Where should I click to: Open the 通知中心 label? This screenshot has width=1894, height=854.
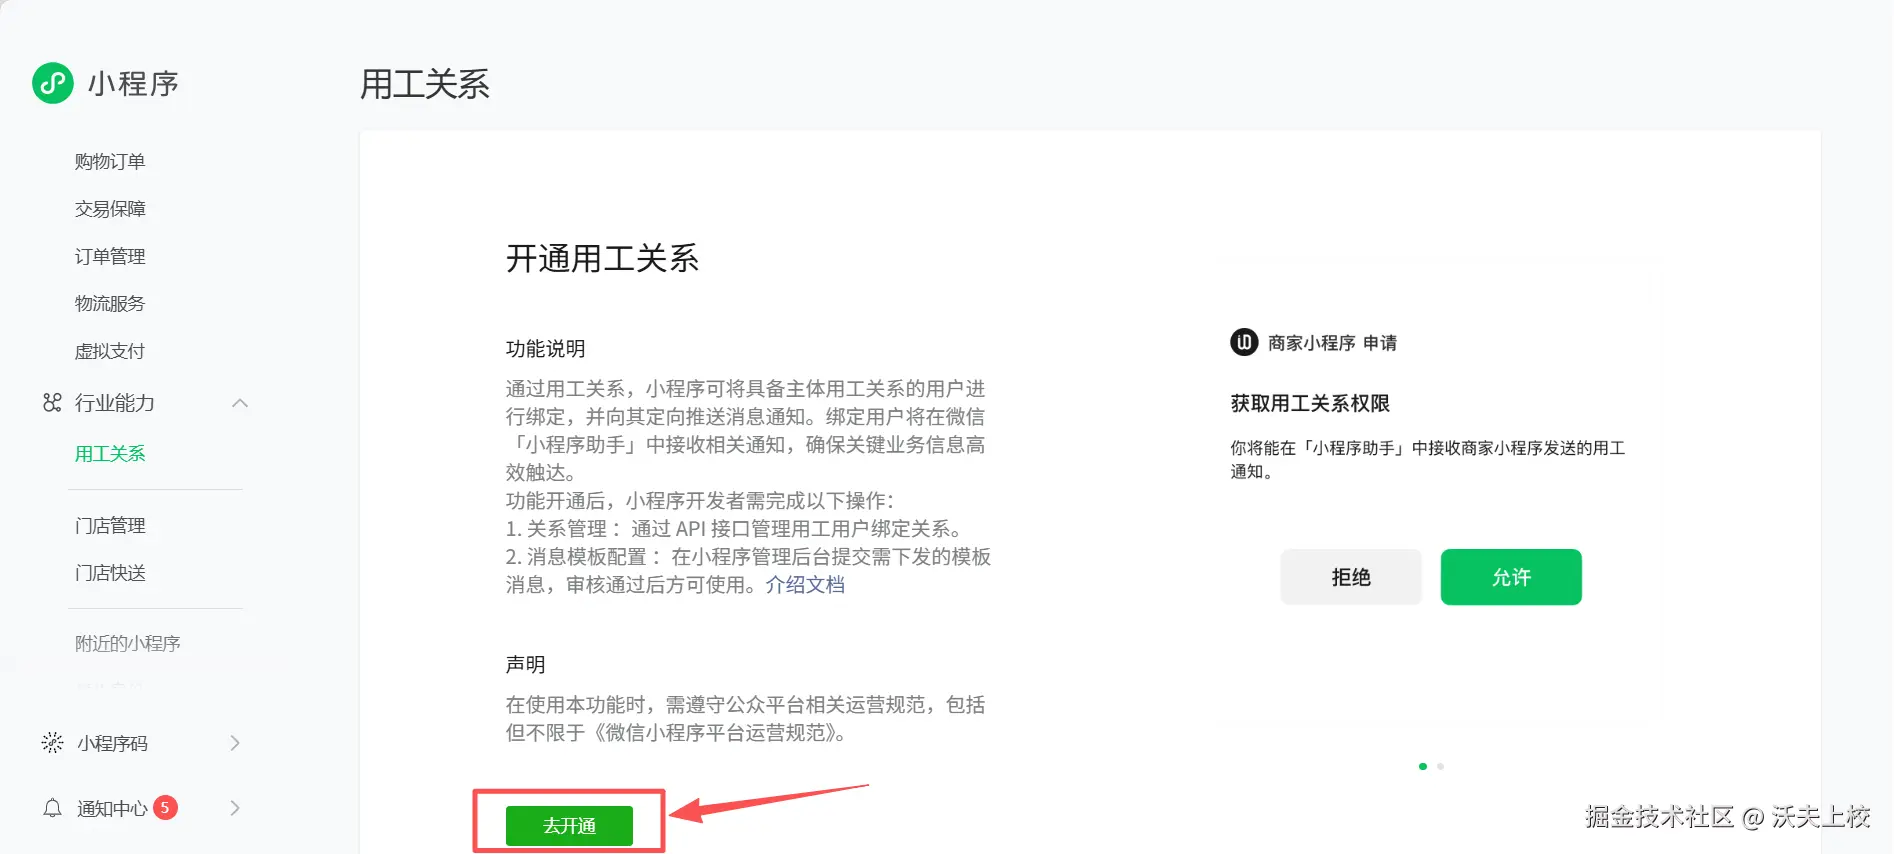pyautogui.click(x=112, y=808)
